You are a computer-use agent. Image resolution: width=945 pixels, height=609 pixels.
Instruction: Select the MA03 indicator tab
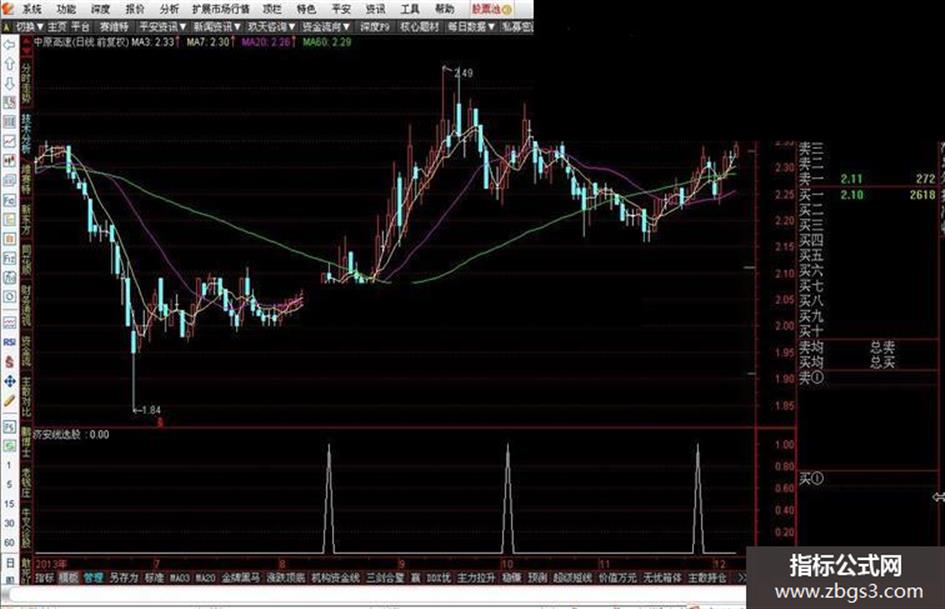tap(179, 578)
